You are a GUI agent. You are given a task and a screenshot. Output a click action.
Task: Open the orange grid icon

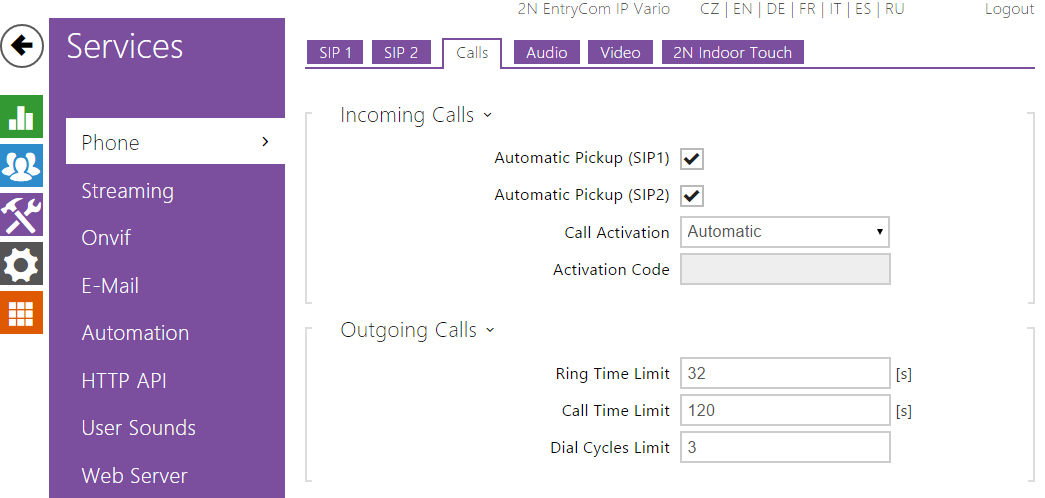tap(22, 313)
